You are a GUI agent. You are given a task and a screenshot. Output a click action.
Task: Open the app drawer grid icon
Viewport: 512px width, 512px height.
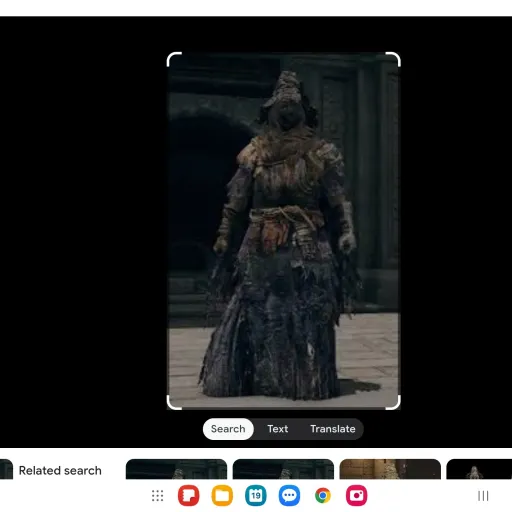pos(157,496)
